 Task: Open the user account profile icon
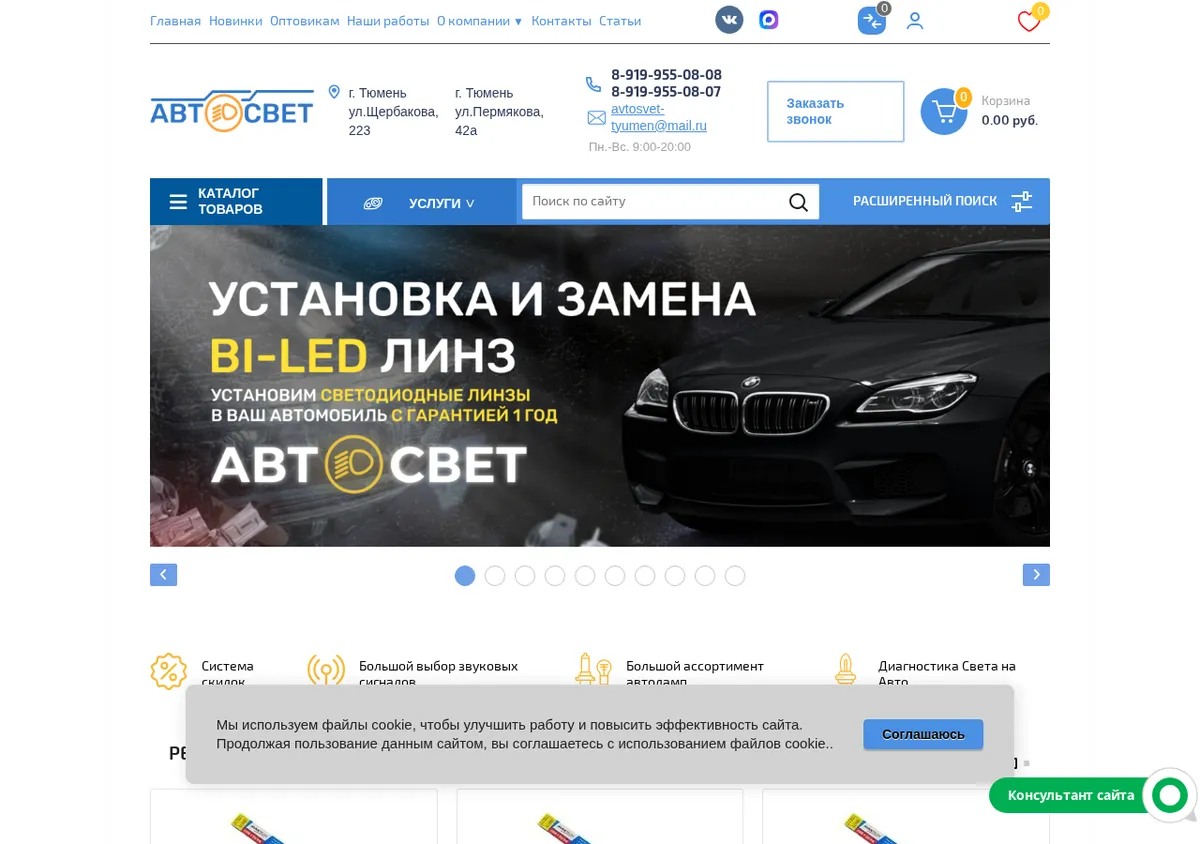coord(915,21)
